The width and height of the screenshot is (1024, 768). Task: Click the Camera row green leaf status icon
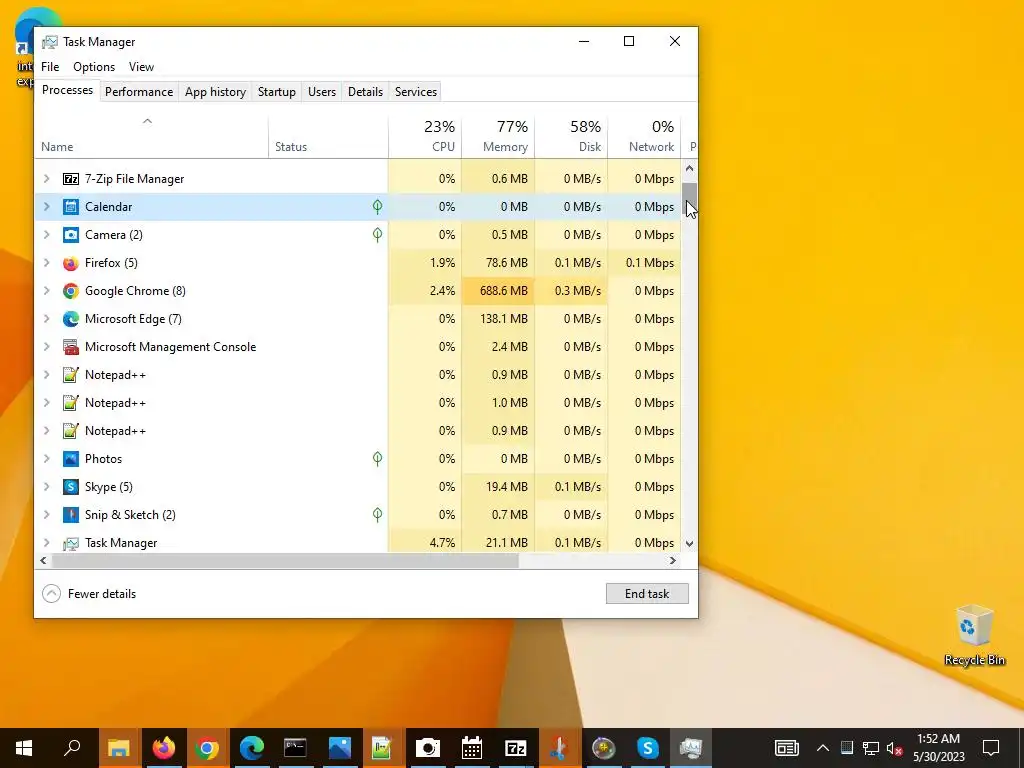(x=377, y=235)
